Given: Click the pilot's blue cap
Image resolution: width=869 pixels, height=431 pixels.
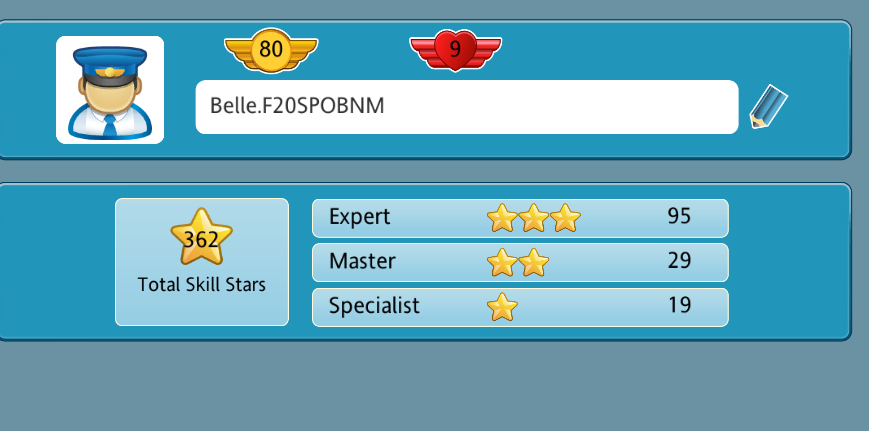Looking at the screenshot, I should point(110,63).
